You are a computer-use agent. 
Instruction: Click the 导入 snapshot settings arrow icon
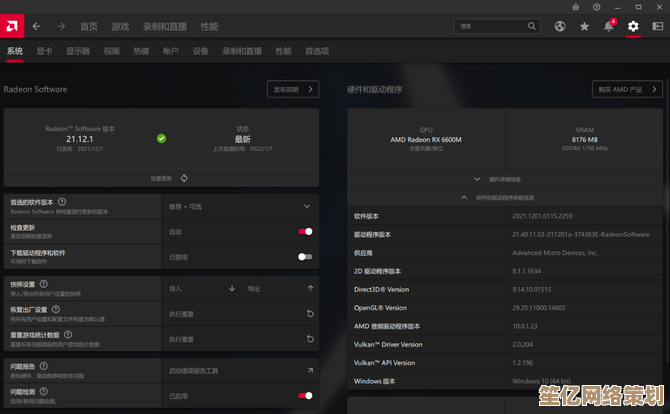(x=232, y=288)
